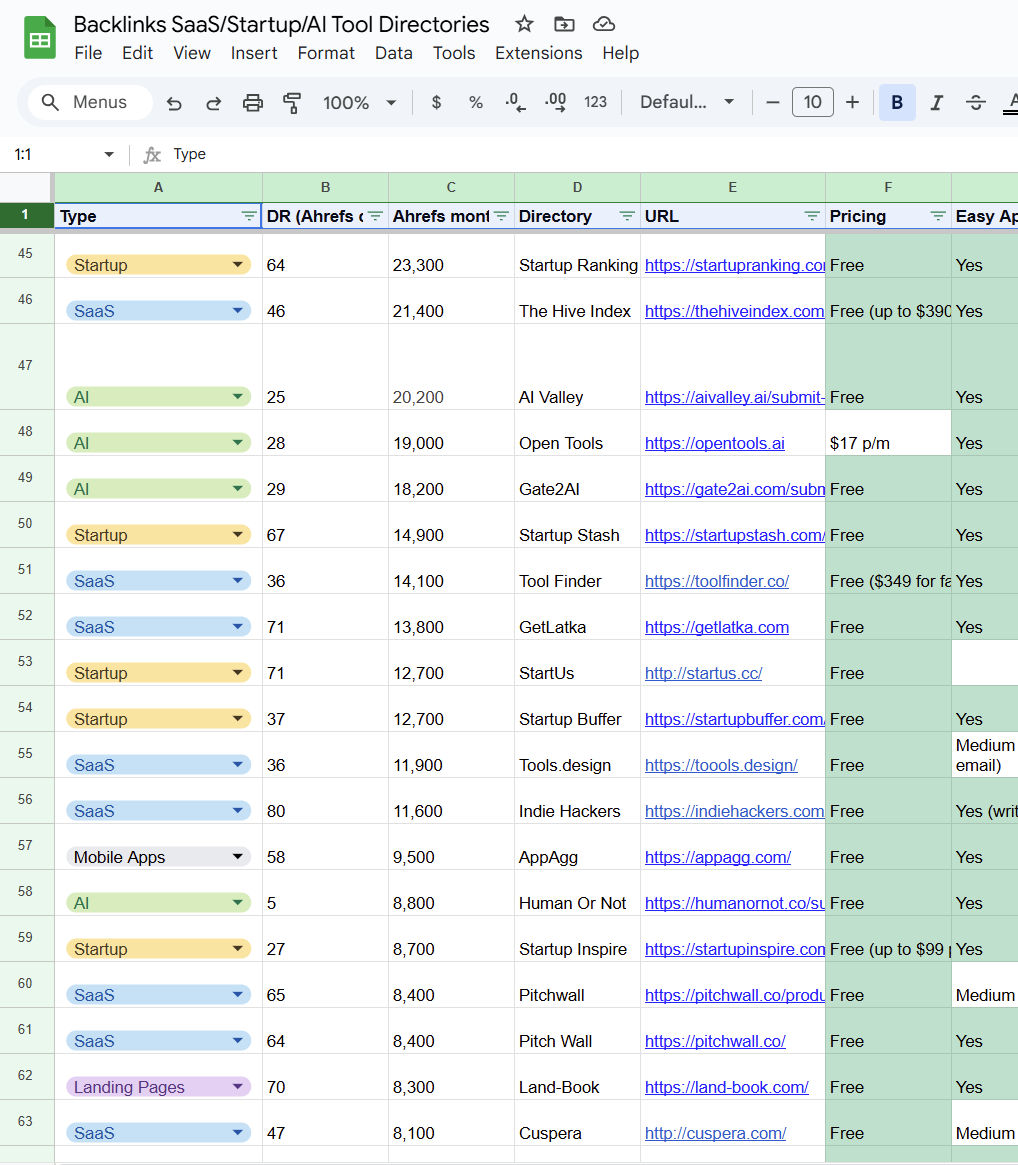Open the Extensions menu
Image resolution: width=1018 pixels, height=1165 pixels.
click(x=539, y=53)
